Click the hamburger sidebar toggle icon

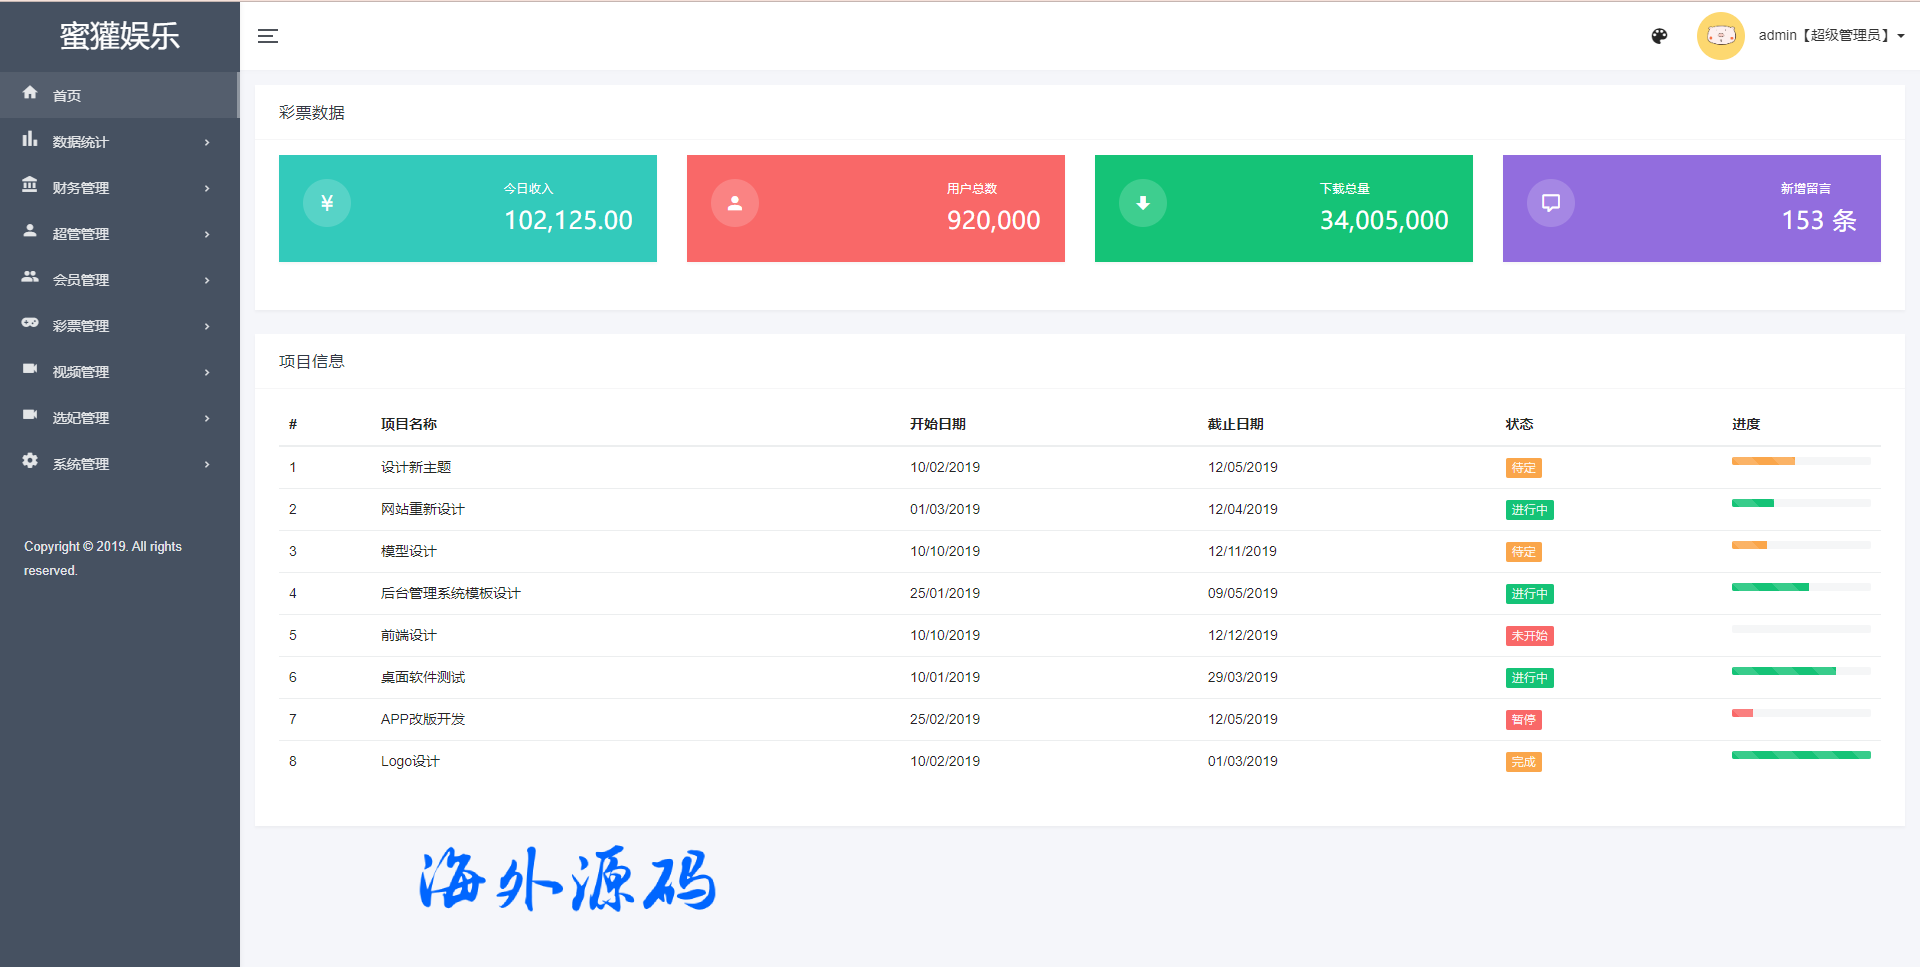click(x=268, y=36)
